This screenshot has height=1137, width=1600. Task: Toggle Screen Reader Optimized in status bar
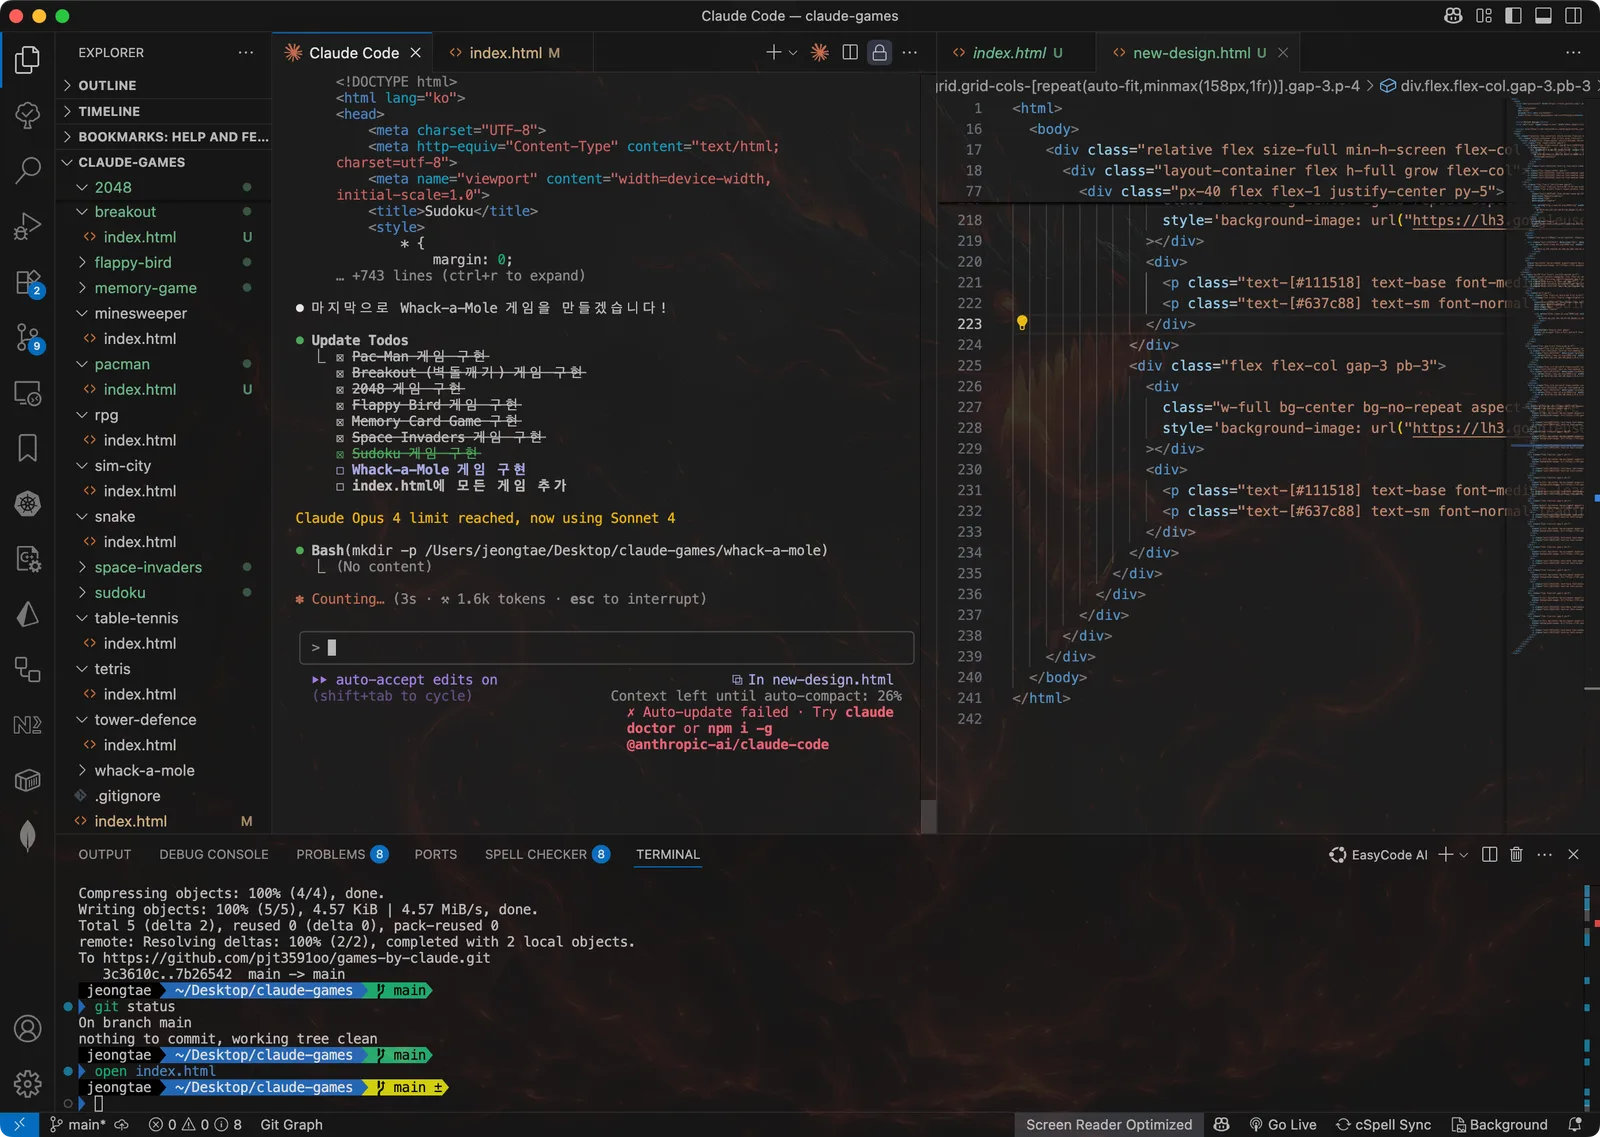pyautogui.click(x=1109, y=1125)
